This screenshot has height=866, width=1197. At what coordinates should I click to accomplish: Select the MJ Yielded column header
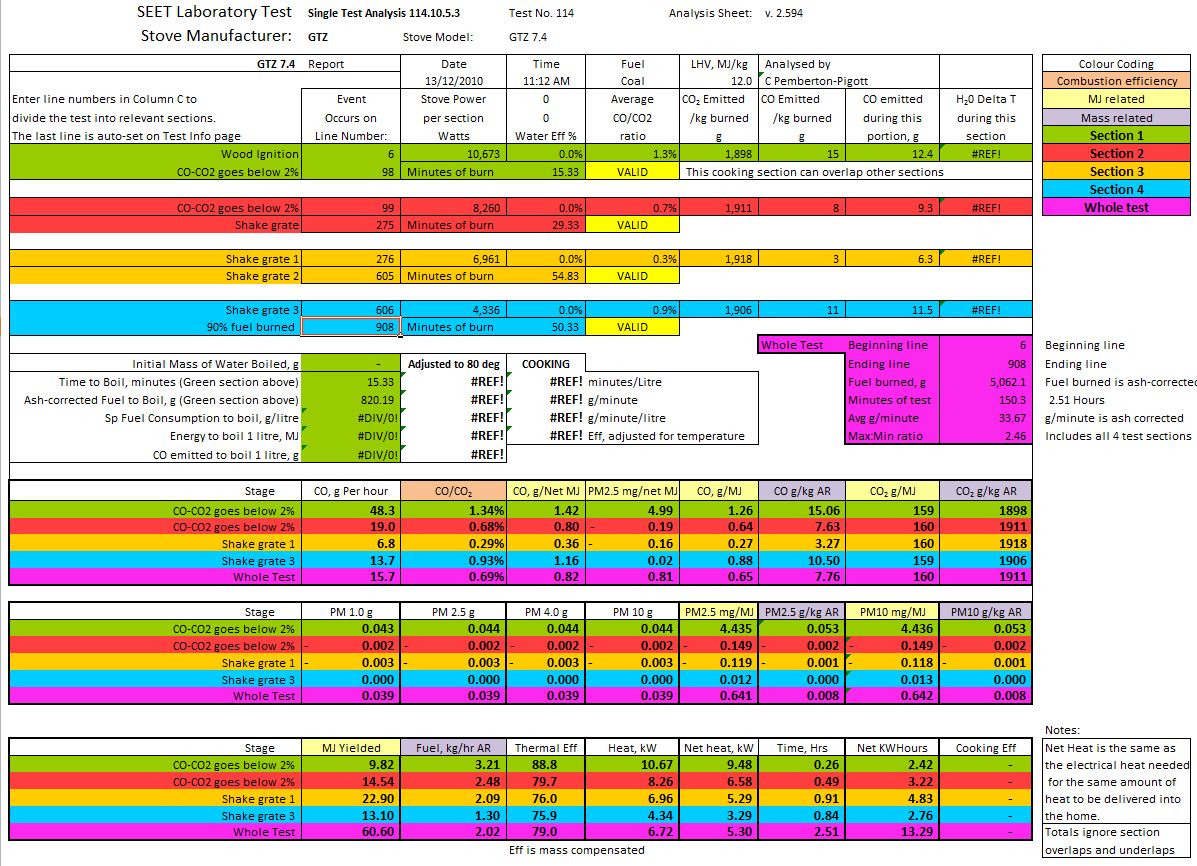351,748
